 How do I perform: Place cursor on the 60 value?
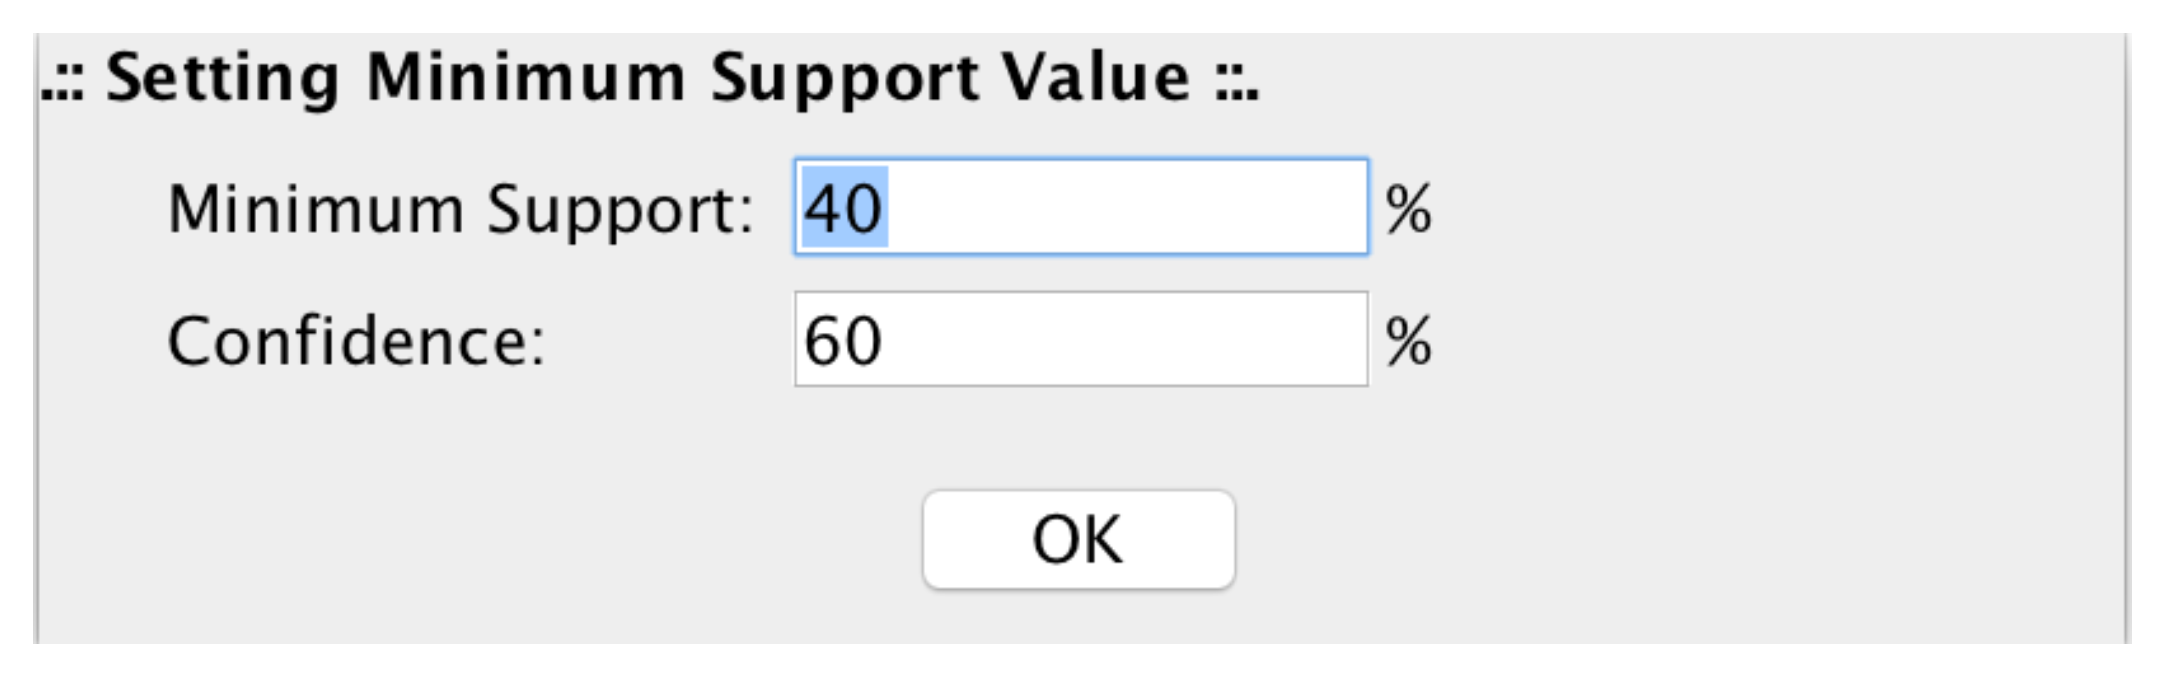[843, 341]
